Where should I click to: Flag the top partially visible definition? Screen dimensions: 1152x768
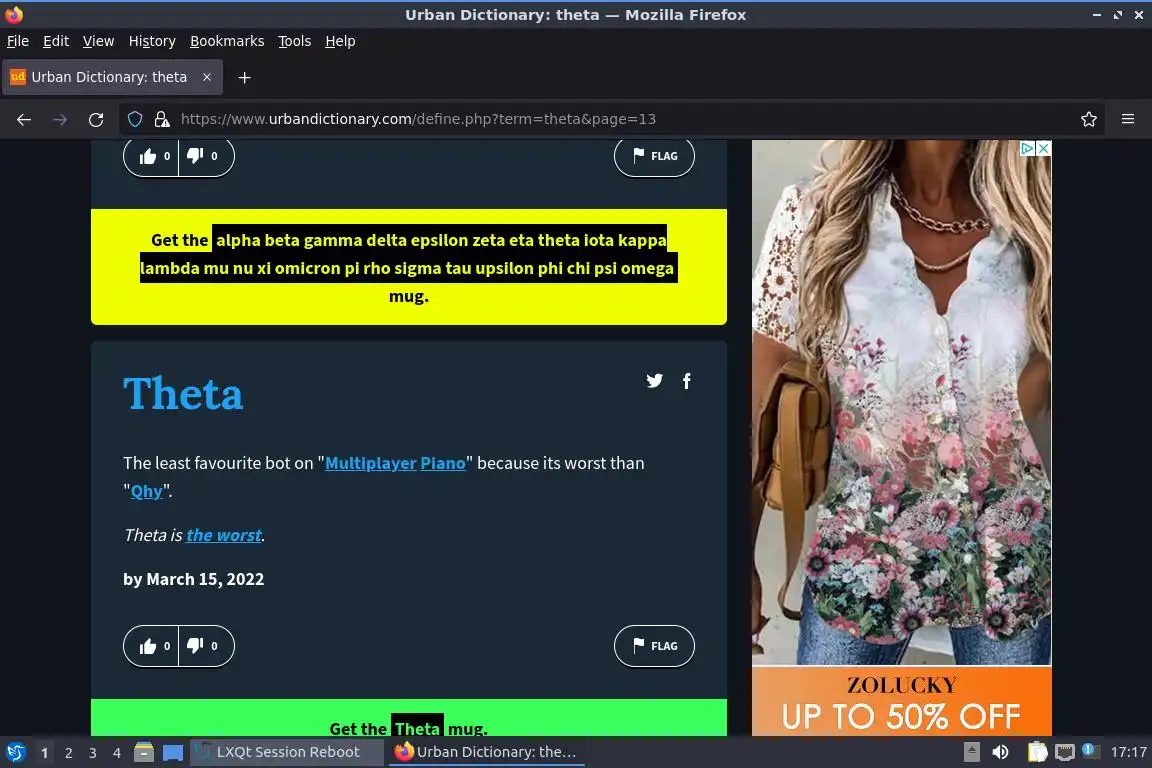coord(654,156)
